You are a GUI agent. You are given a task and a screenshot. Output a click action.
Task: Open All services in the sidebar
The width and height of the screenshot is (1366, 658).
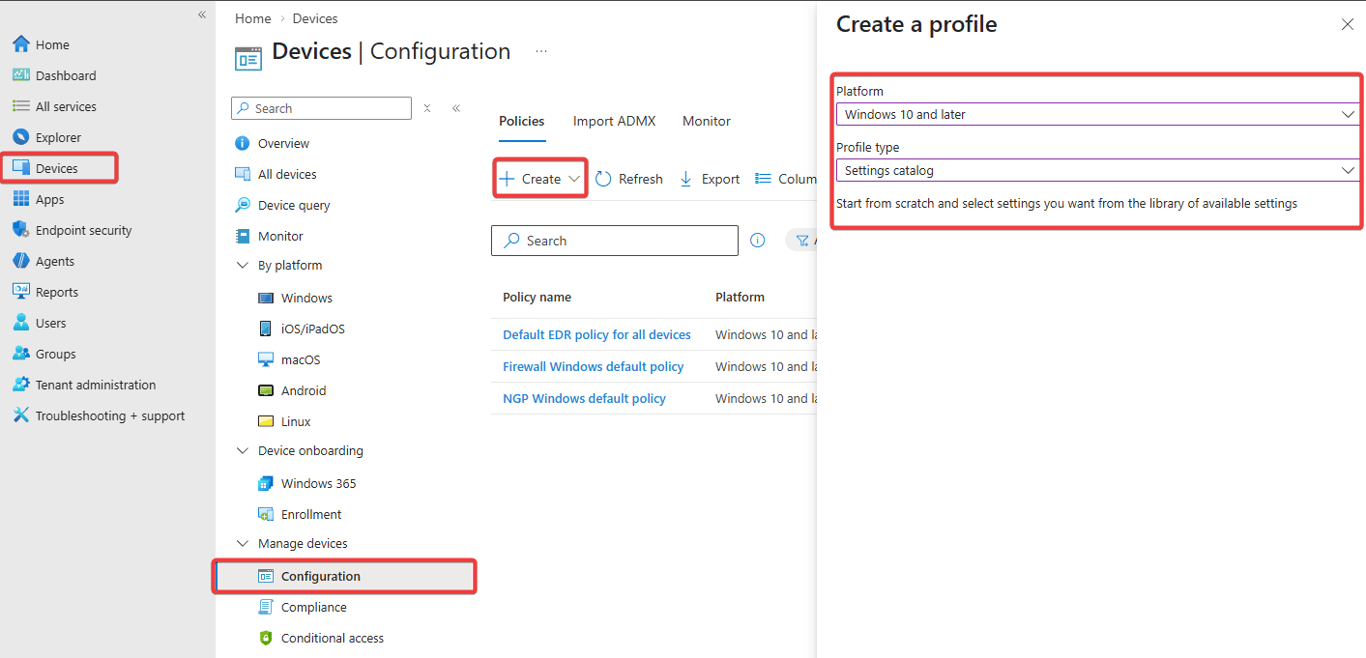66,106
